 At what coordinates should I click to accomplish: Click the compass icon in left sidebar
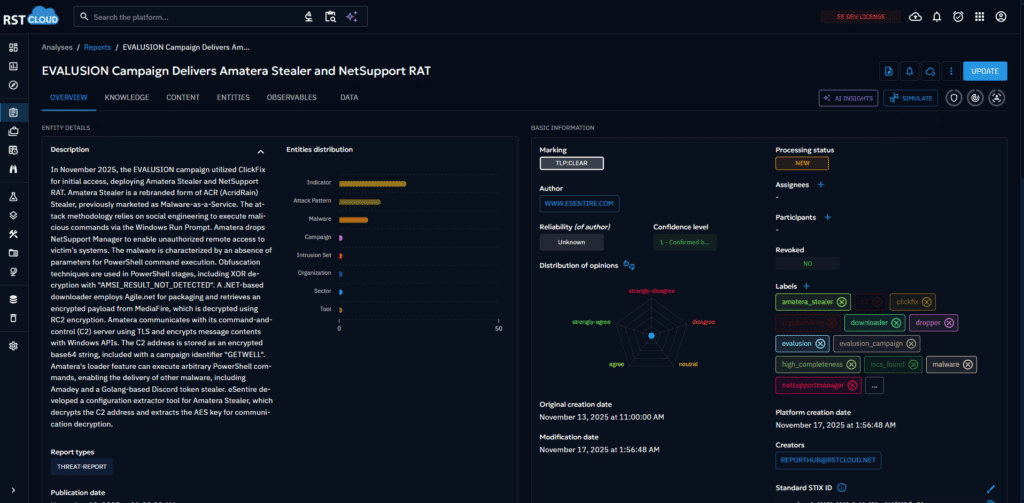pos(13,85)
